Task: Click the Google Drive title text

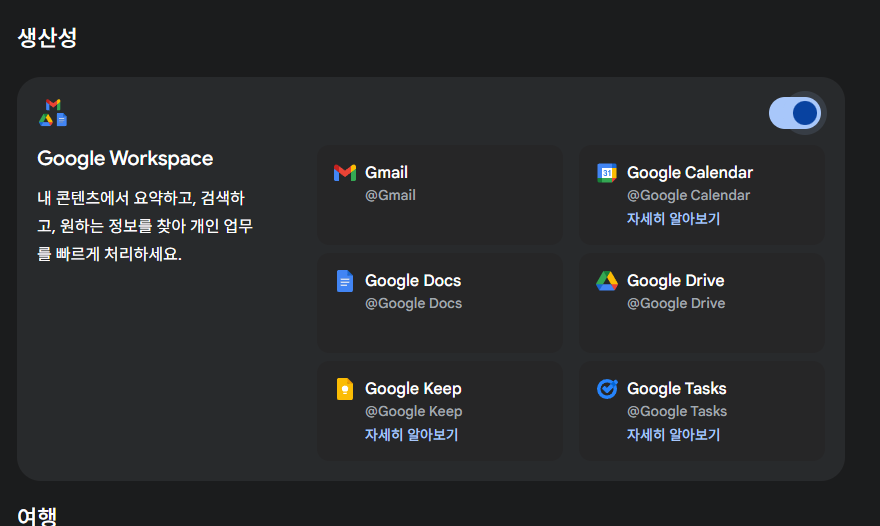Action: tap(675, 281)
